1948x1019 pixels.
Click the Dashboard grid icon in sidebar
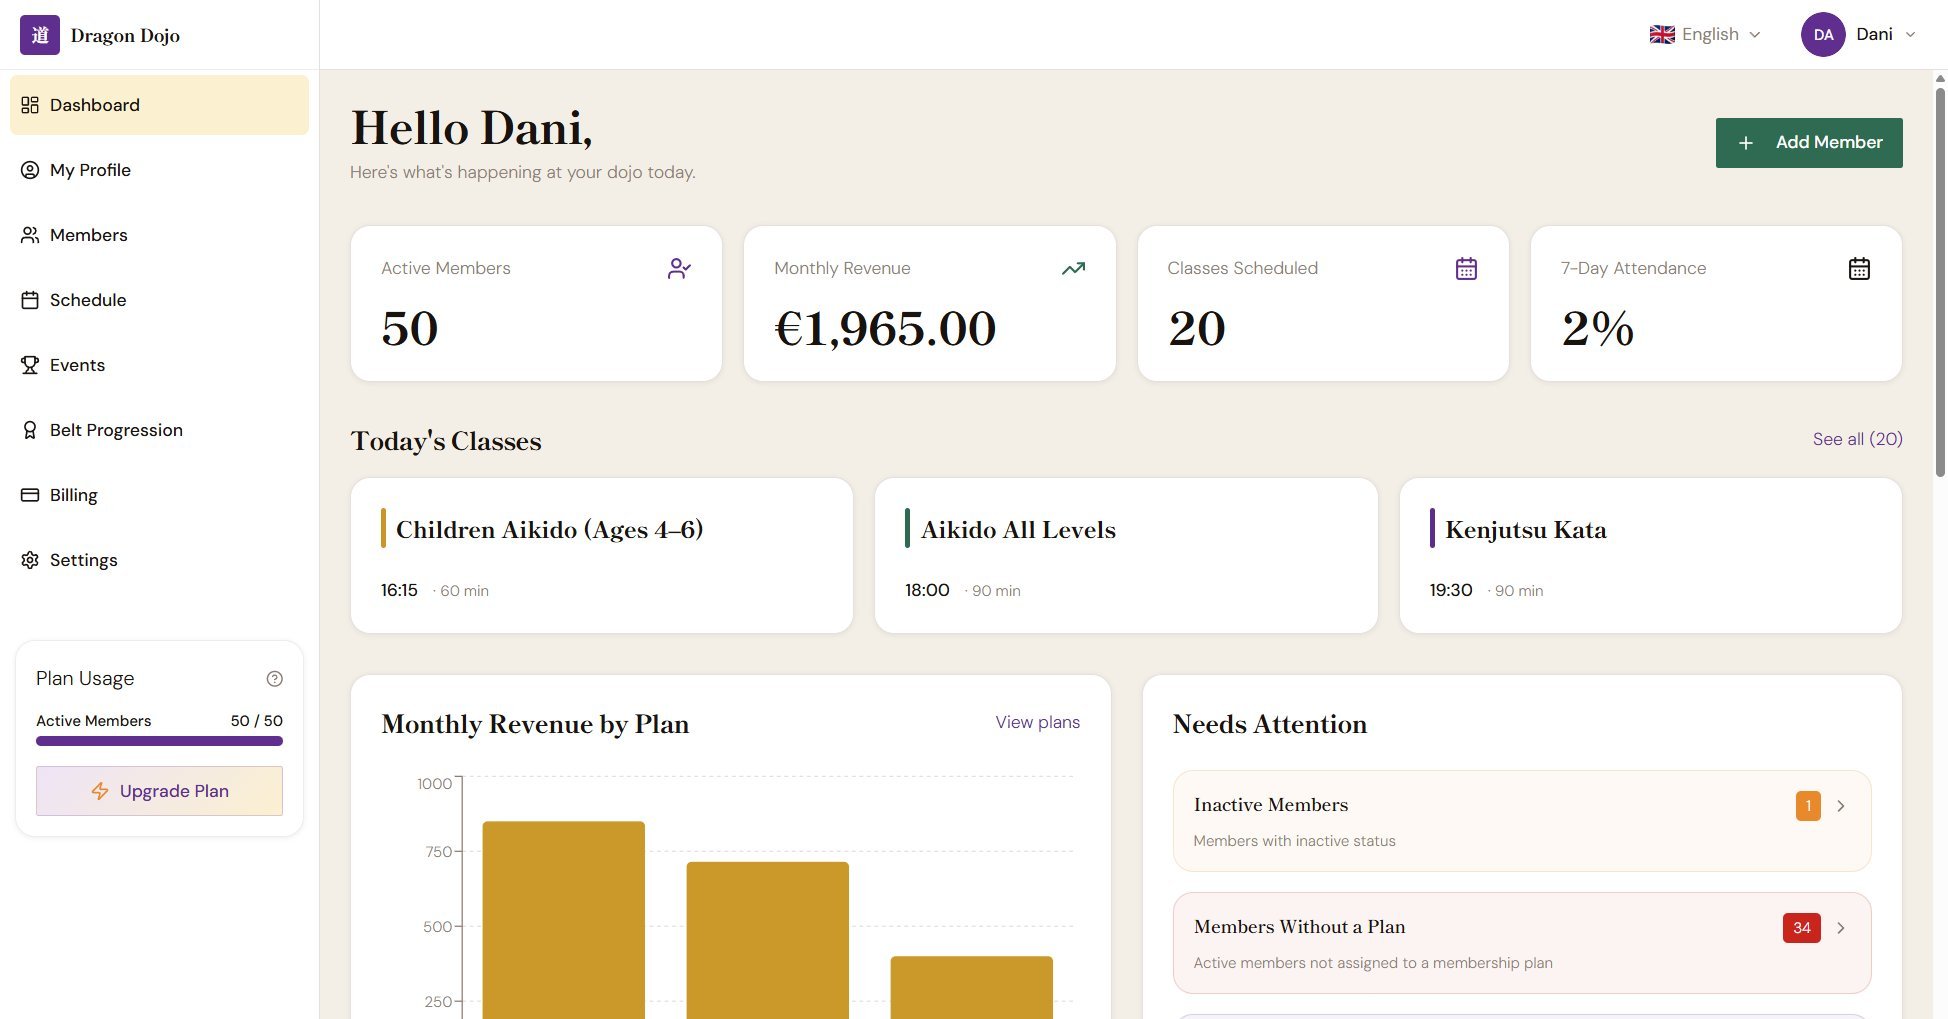point(30,105)
